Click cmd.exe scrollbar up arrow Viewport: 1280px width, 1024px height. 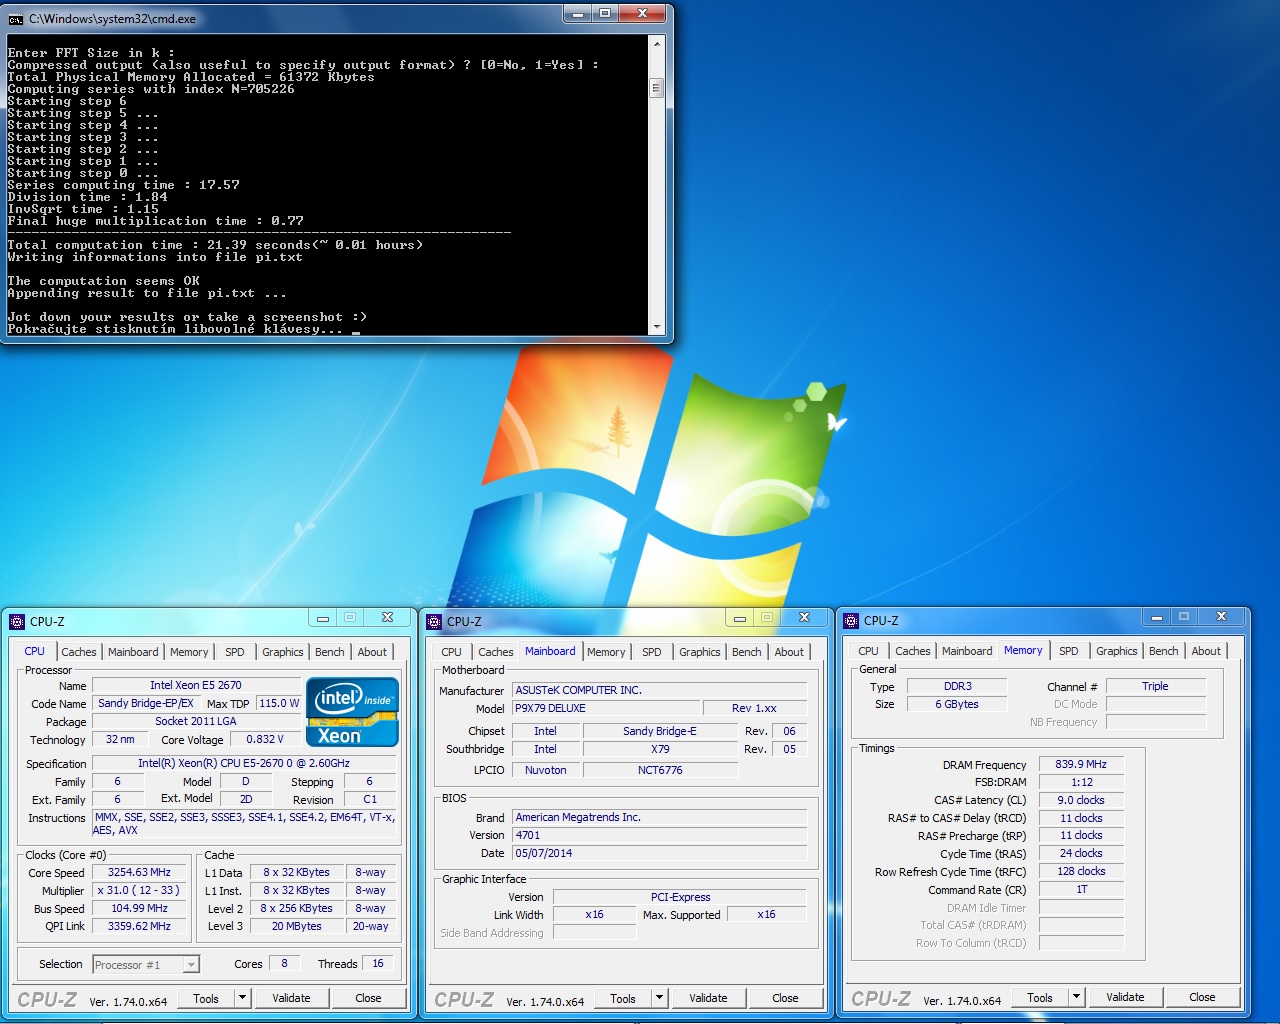click(x=657, y=44)
